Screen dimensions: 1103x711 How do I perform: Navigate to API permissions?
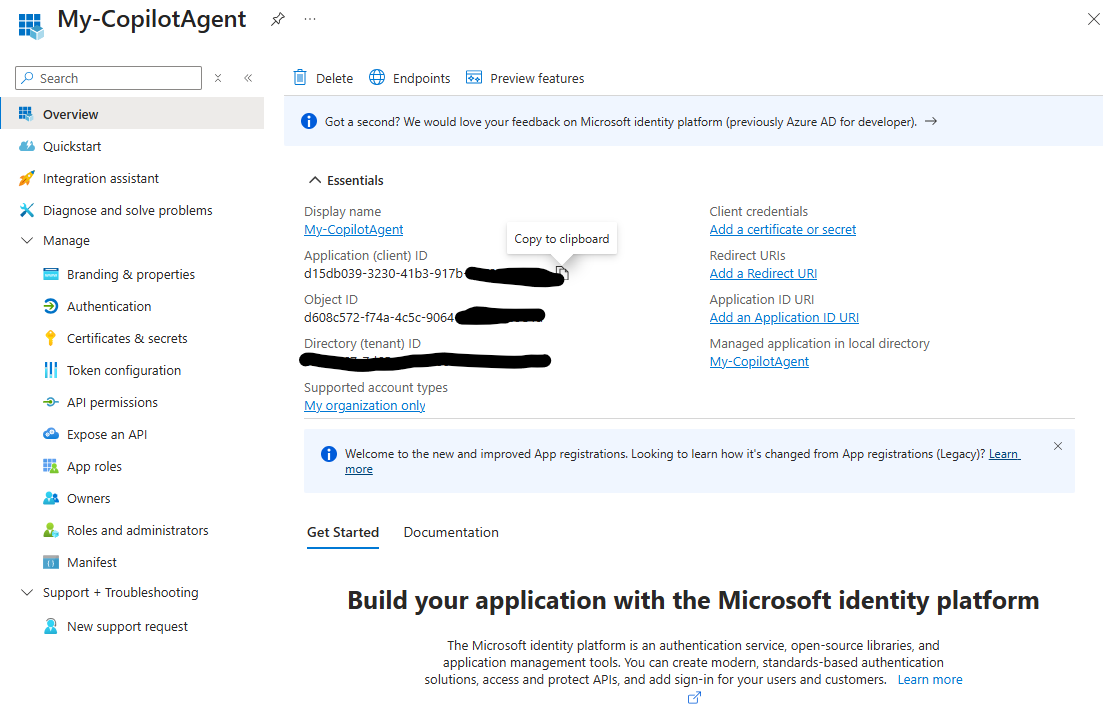click(x=113, y=402)
